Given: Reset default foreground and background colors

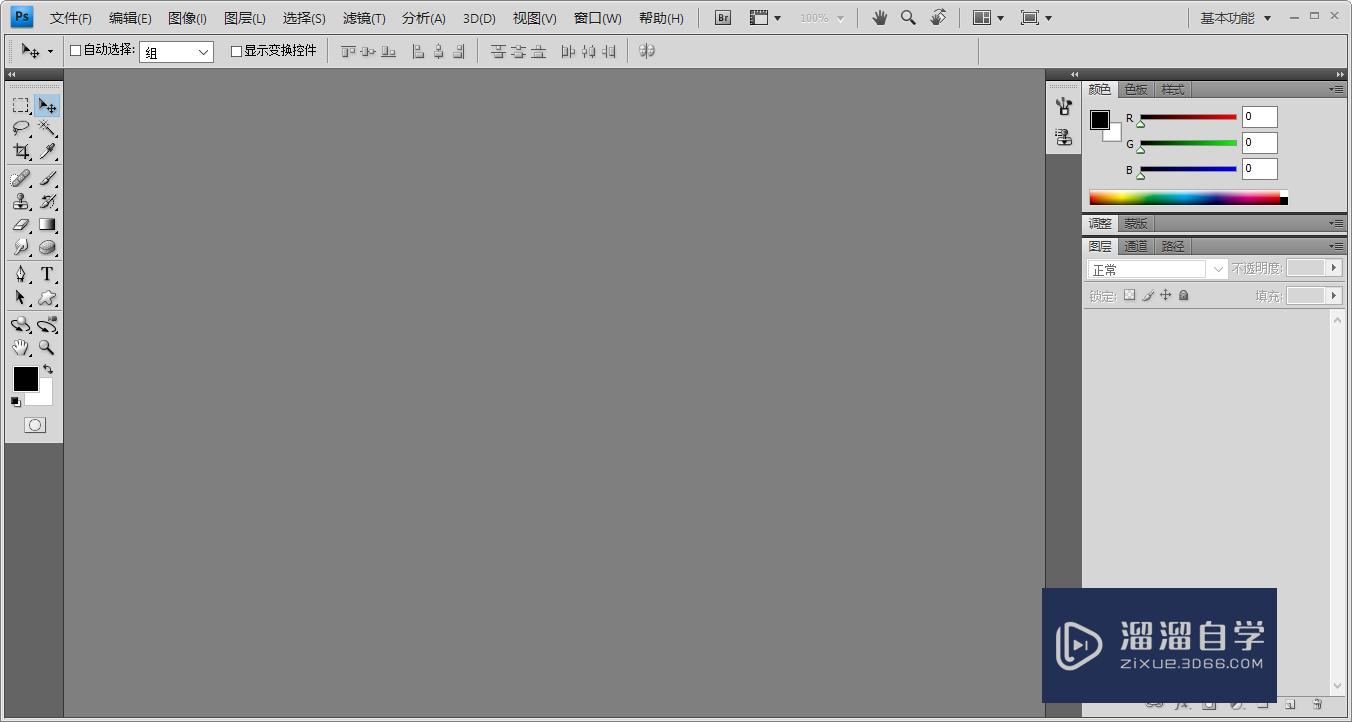Looking at the screenshot, I should (15, 401).
